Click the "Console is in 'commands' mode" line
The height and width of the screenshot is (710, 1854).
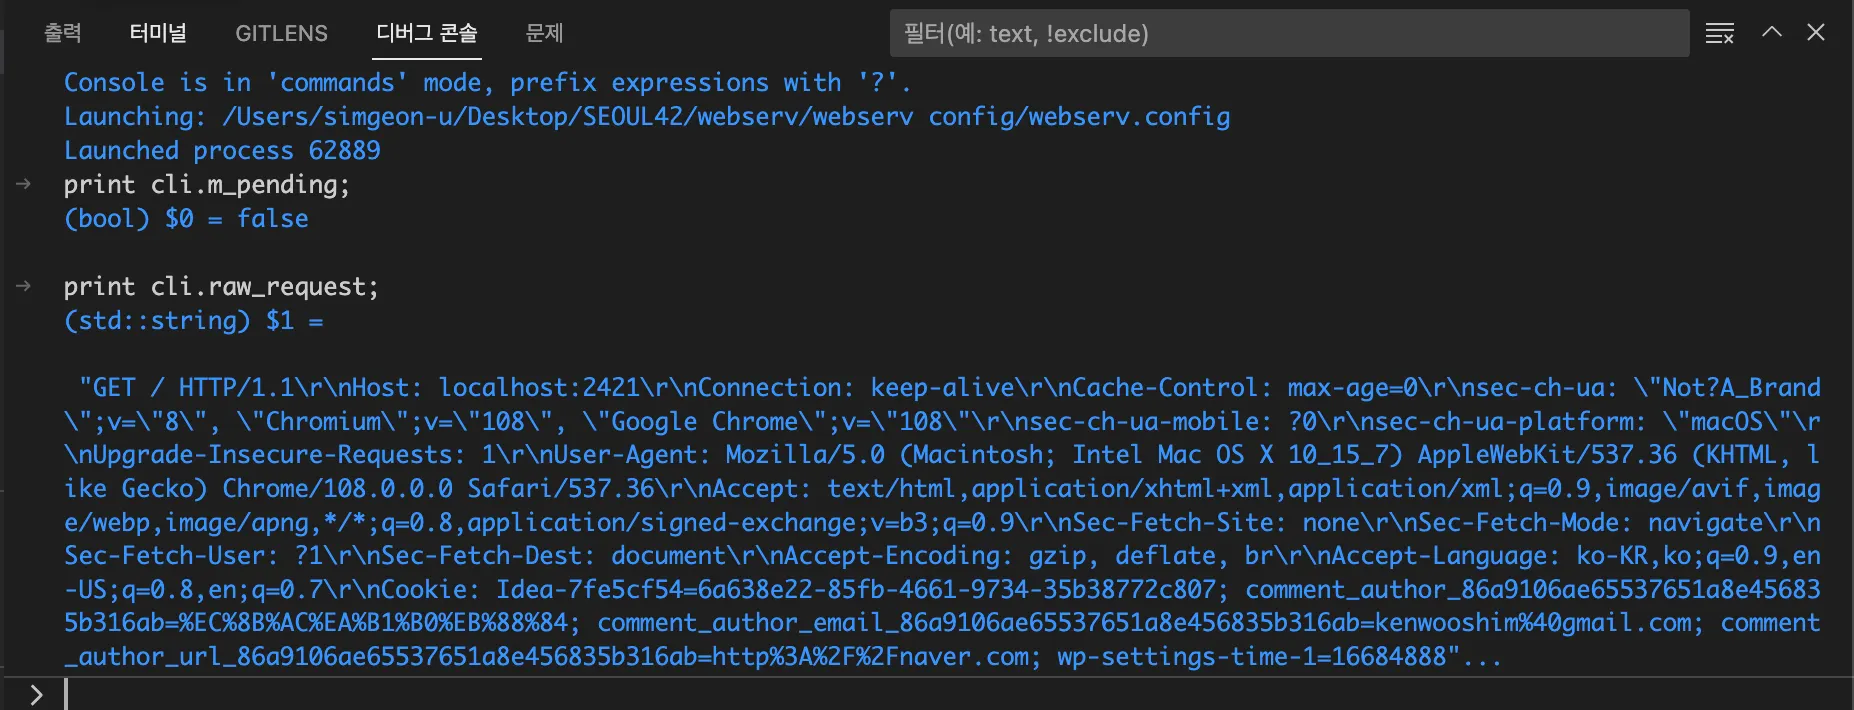pyautogui.click(x=487, y=83)
